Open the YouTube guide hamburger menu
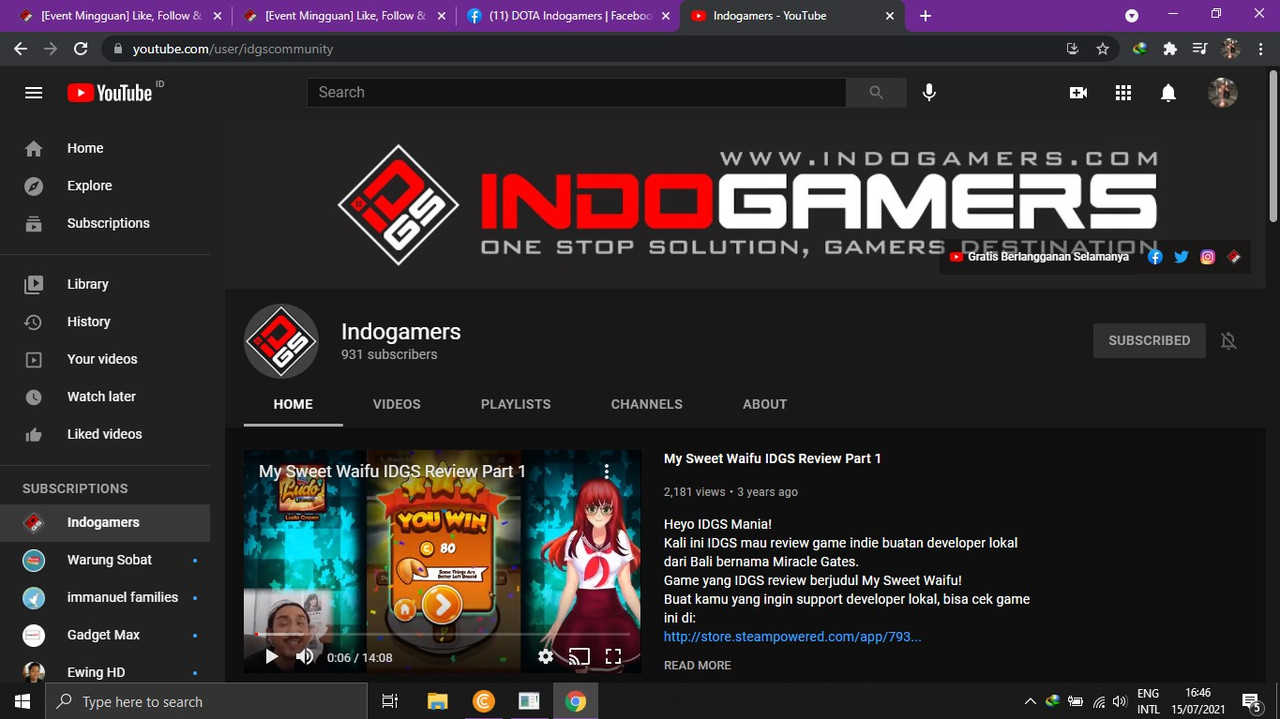This screenshot has width=1280, height=719. coord(34,92)
